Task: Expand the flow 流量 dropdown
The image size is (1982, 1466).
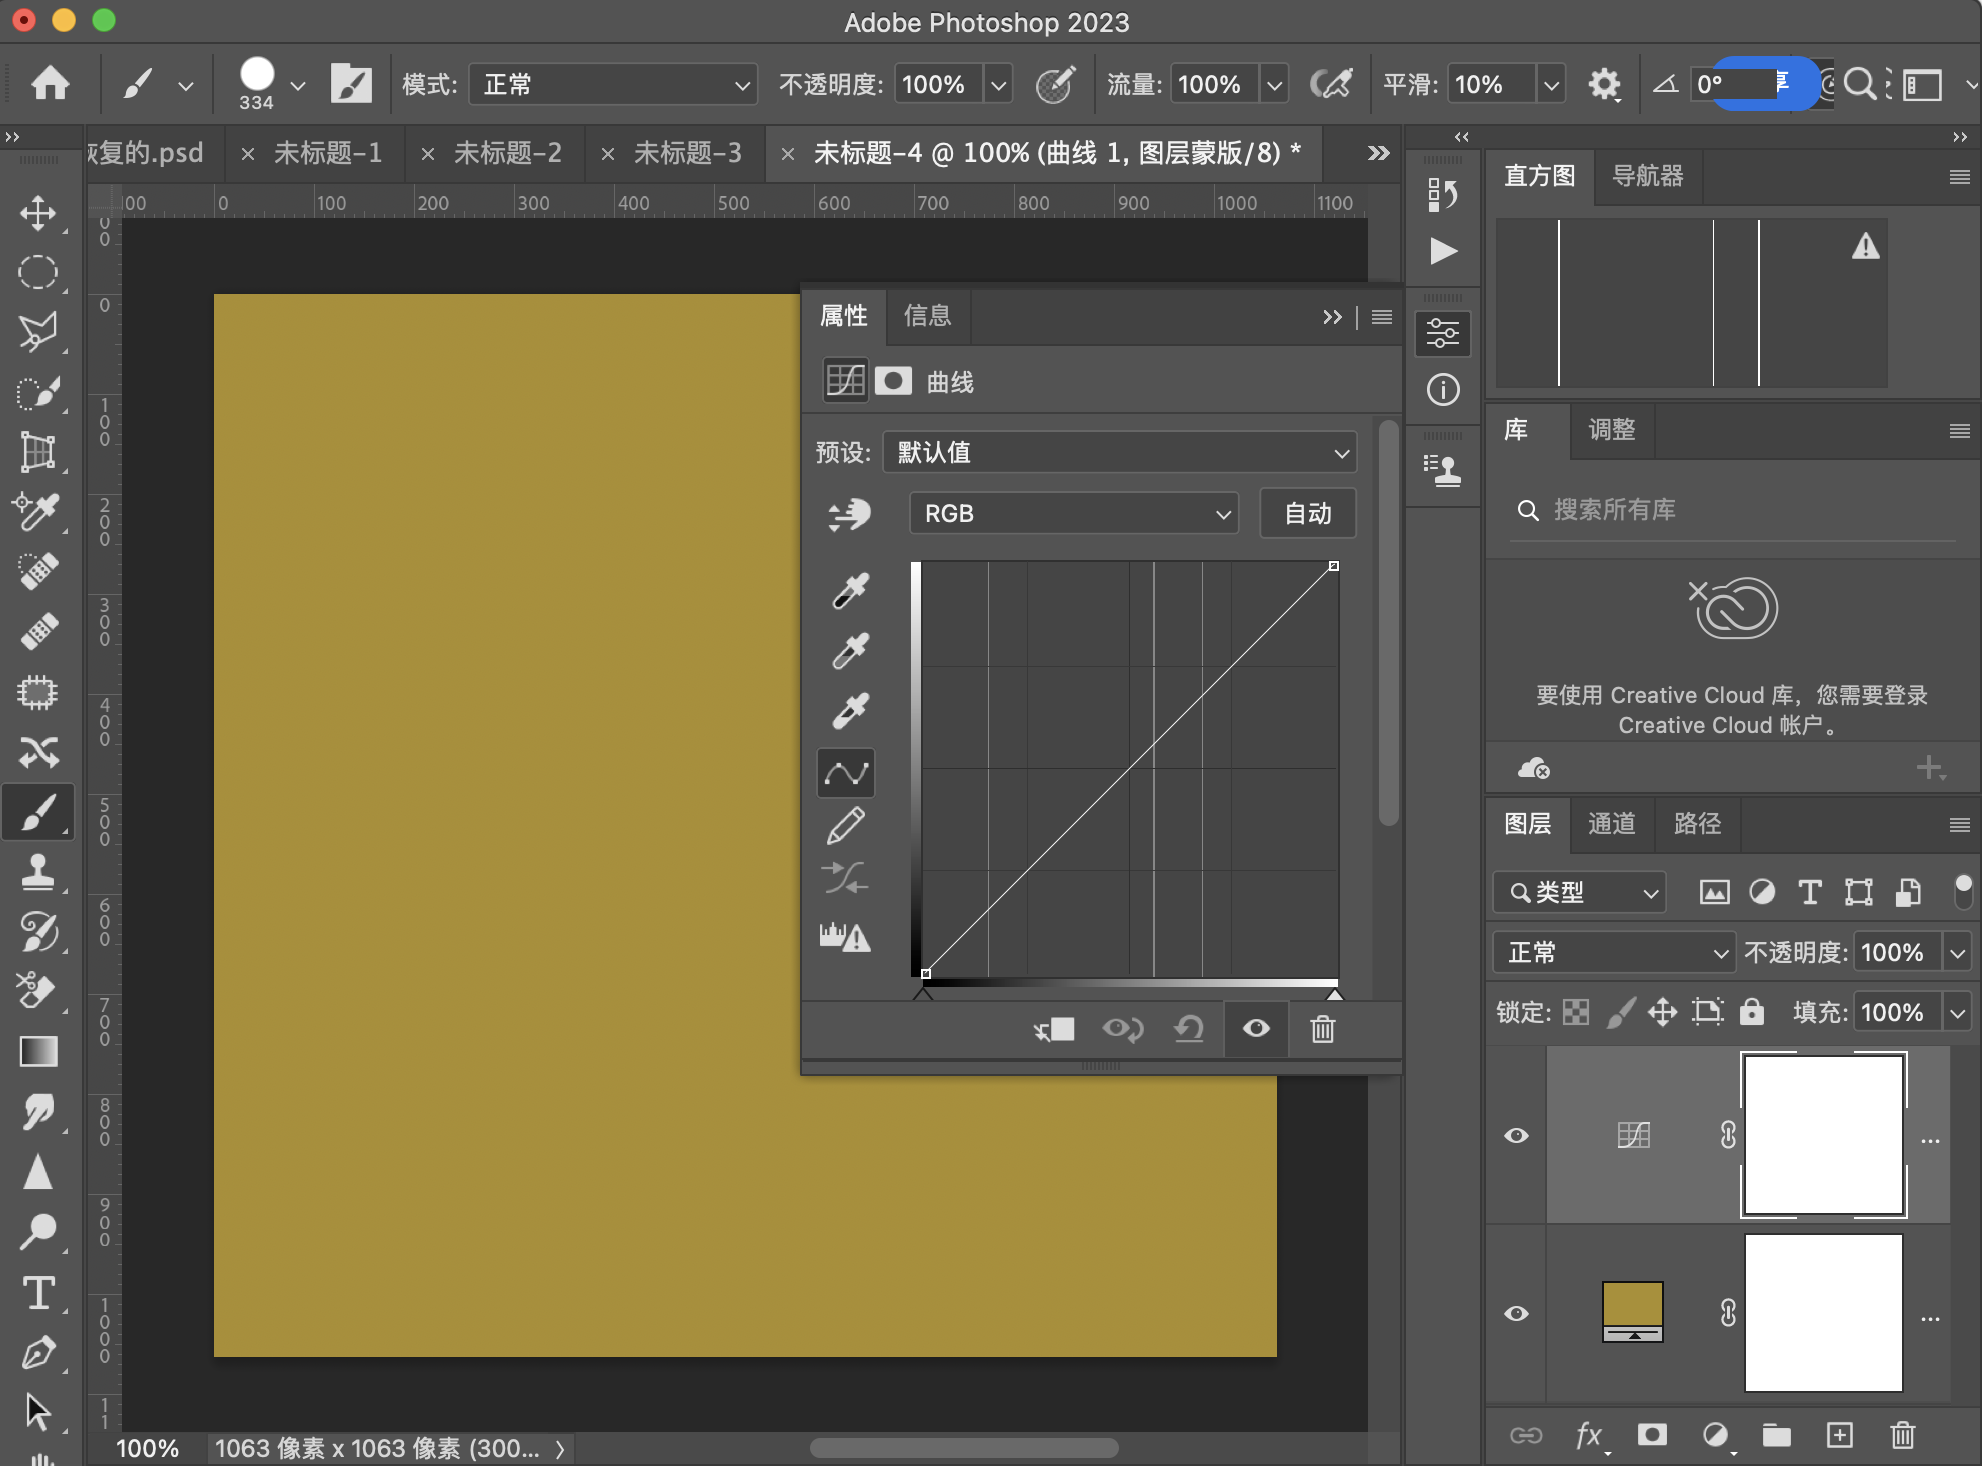Action: coord(1274,84)
